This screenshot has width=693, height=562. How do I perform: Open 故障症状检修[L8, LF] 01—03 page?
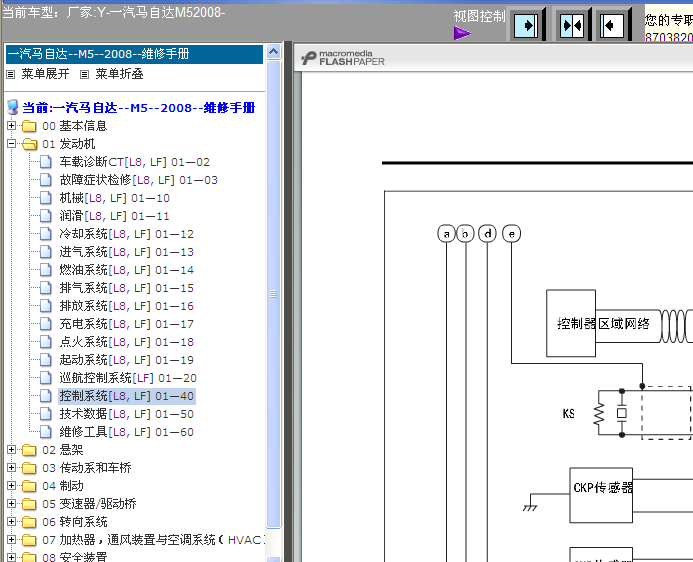(x=138, y=180)
